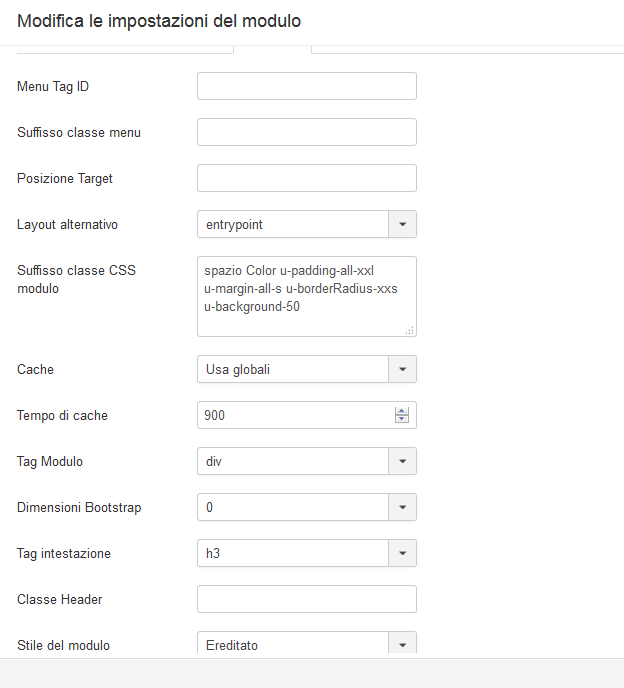Select the entrypoint combo box value

click(x=293, y=224)
